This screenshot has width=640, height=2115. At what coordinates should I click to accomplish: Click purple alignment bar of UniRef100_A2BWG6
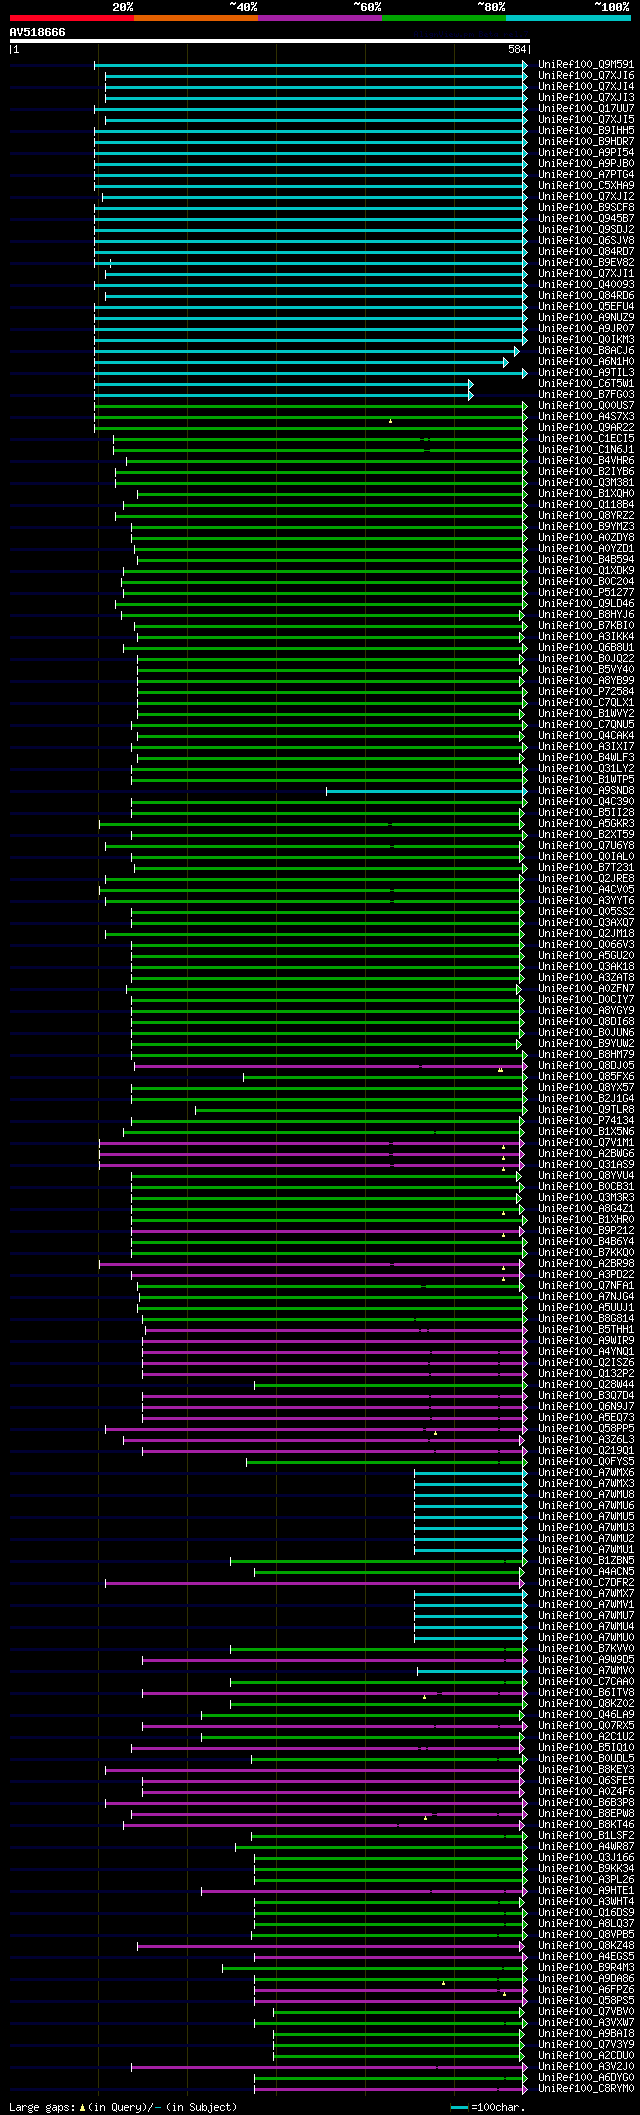tap(310, 1154)
